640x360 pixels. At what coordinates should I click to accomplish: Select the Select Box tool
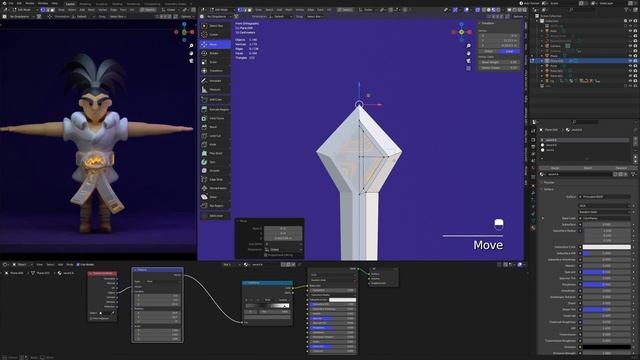(215, 26)
